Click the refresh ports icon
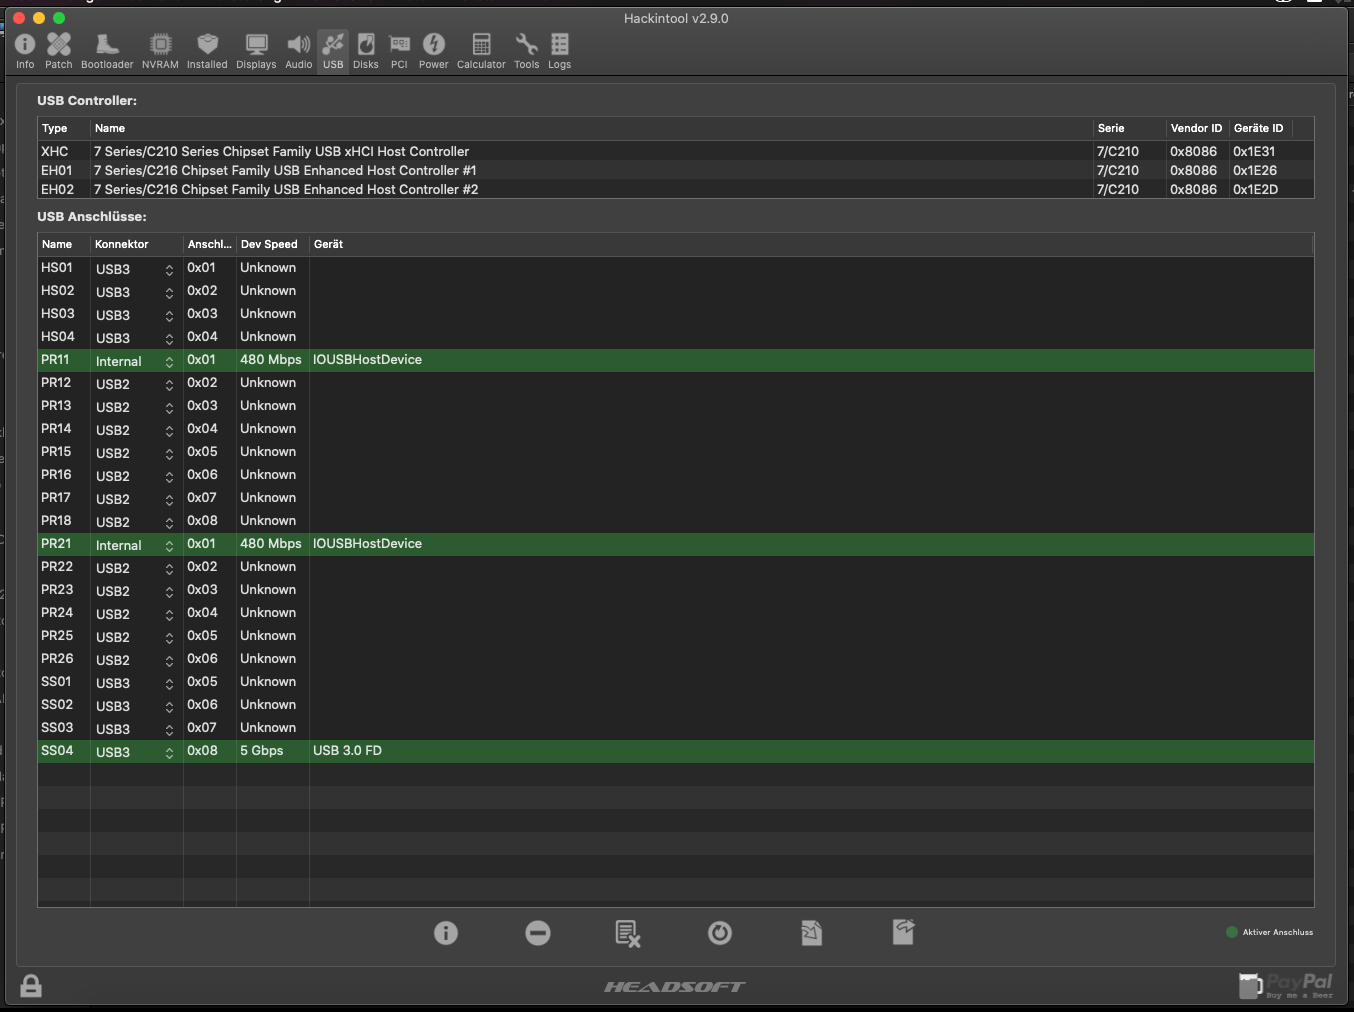 720,933
